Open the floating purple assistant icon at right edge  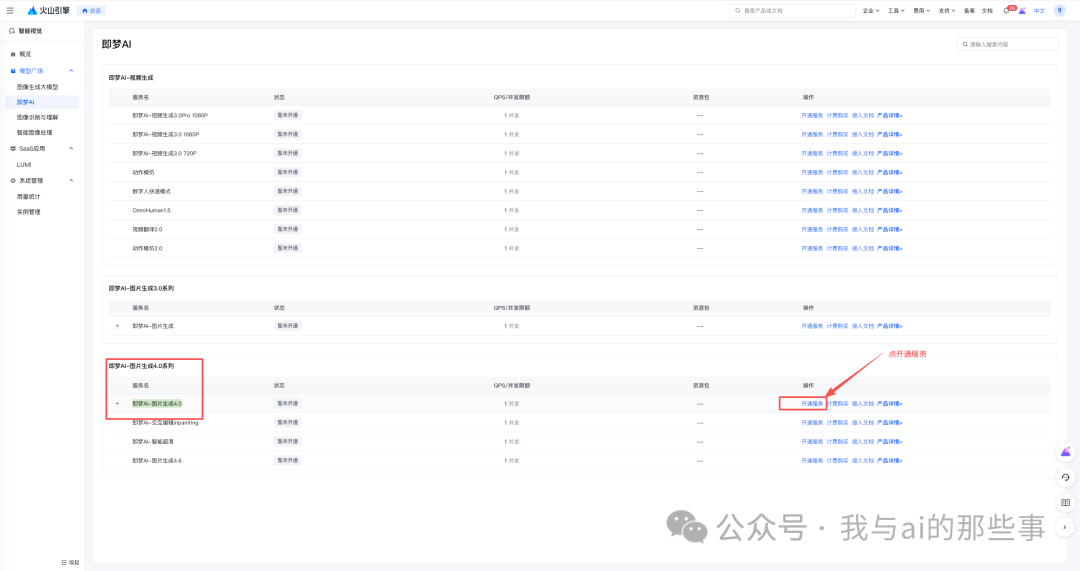1066,453
